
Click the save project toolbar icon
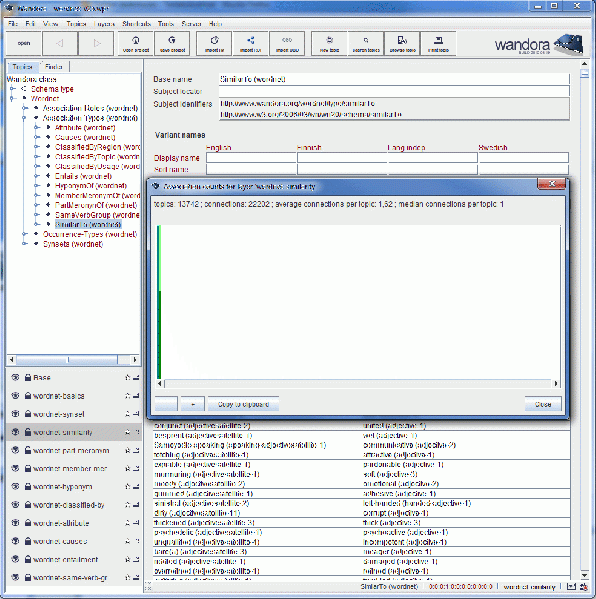click(172, 43)
